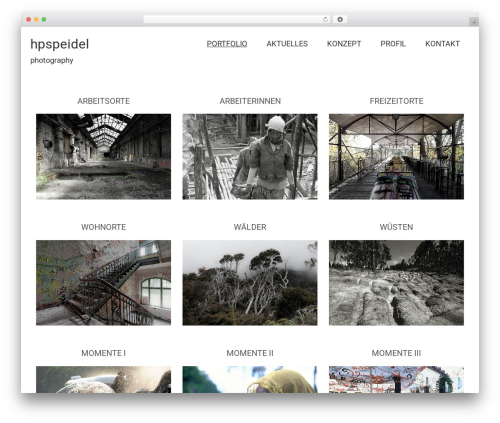500x423 pixels.
Task: Open the ARBEITERINNEN gallery heading
Action: (250, 101)
